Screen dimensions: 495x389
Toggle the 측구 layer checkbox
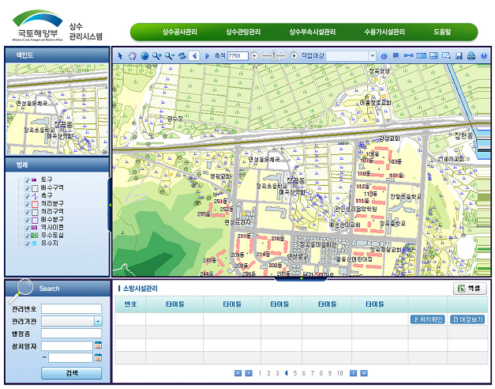point(28,196)
